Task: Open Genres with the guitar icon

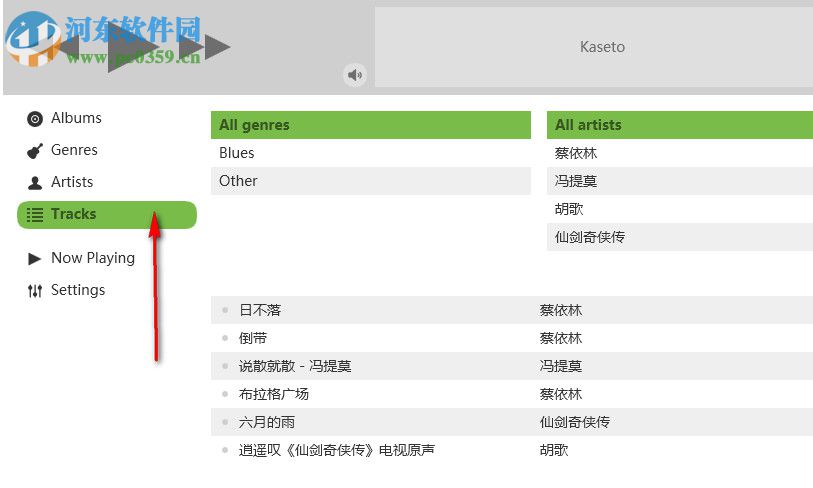Action: coord(62,150)
